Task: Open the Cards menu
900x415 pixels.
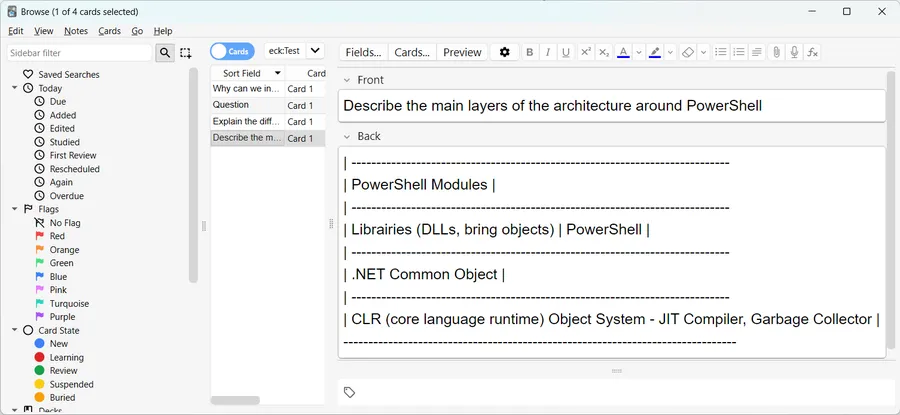Action: tap(109, 31)
